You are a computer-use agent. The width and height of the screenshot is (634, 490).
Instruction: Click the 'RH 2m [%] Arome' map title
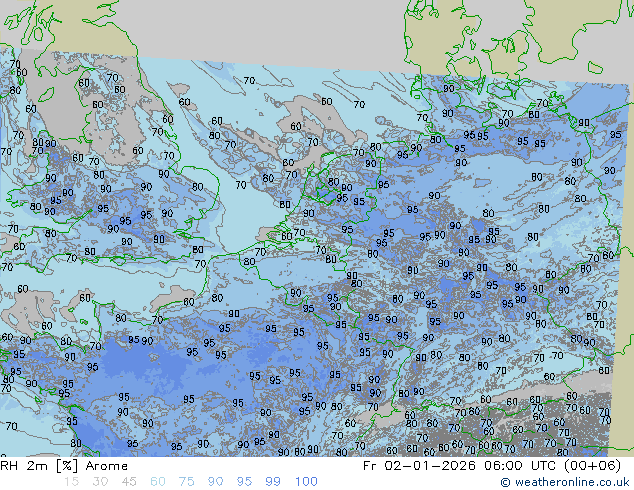click(x=64, y=466)
